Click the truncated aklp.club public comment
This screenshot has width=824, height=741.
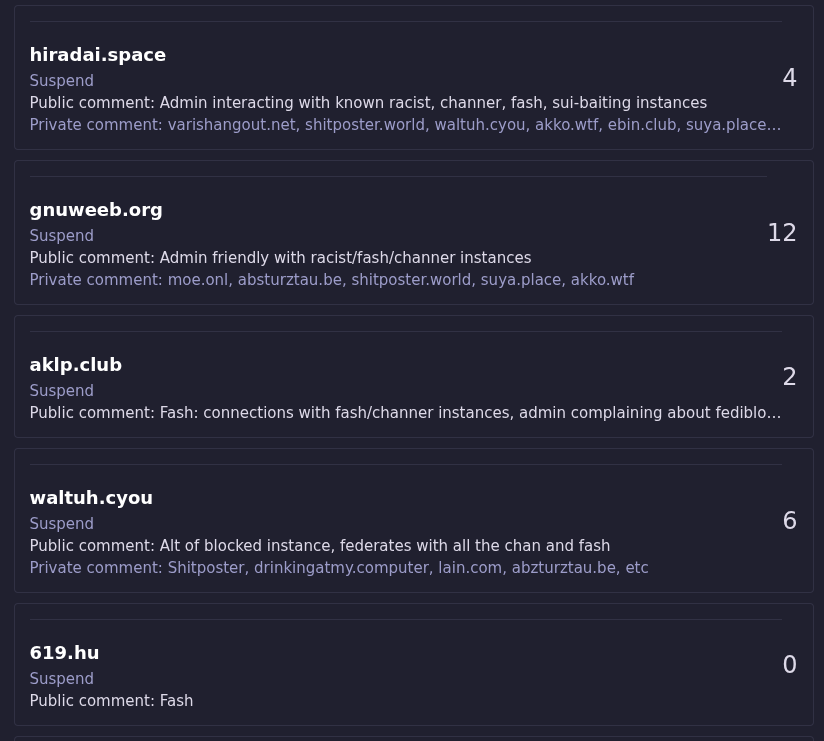tap(404, 413)
